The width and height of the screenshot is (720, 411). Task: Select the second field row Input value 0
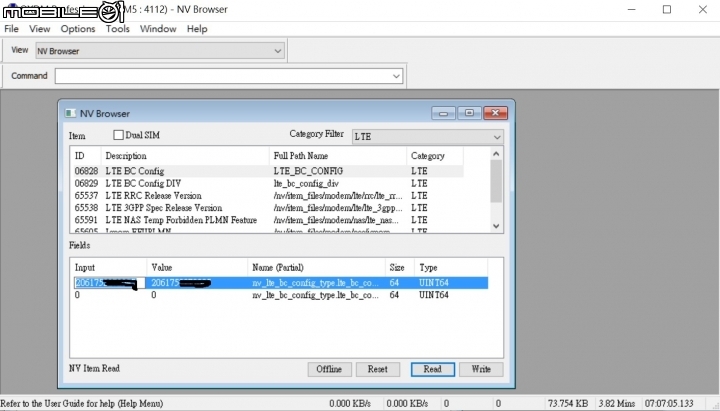[x=77, y=295]
